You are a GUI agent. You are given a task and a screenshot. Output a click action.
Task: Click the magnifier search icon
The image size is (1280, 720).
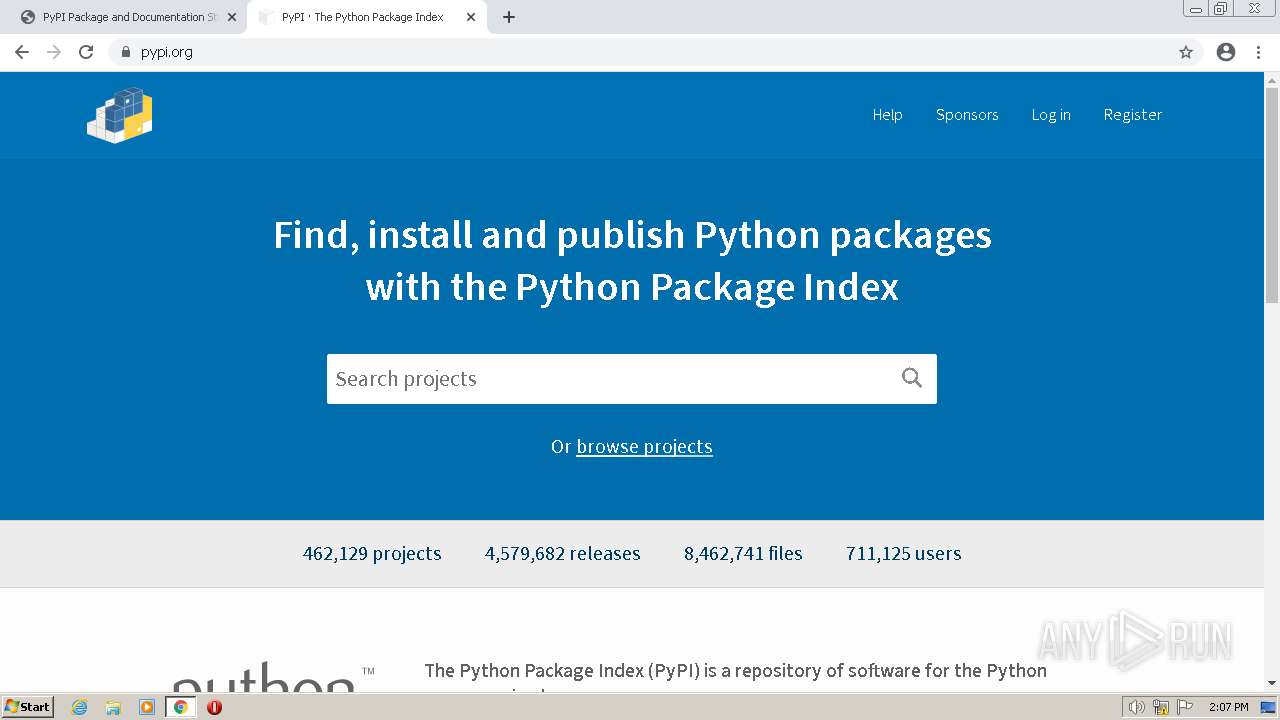pos(912,378)
